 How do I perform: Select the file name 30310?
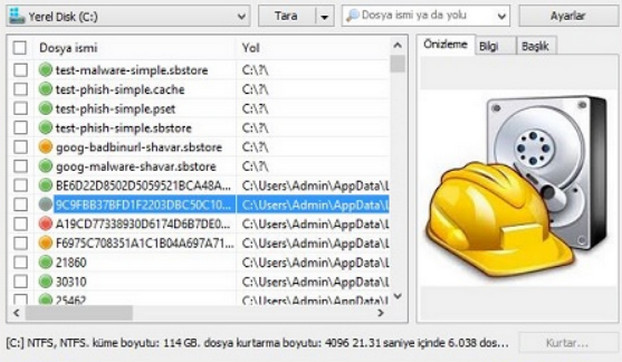pyautogui.click(x=71, y=282)
